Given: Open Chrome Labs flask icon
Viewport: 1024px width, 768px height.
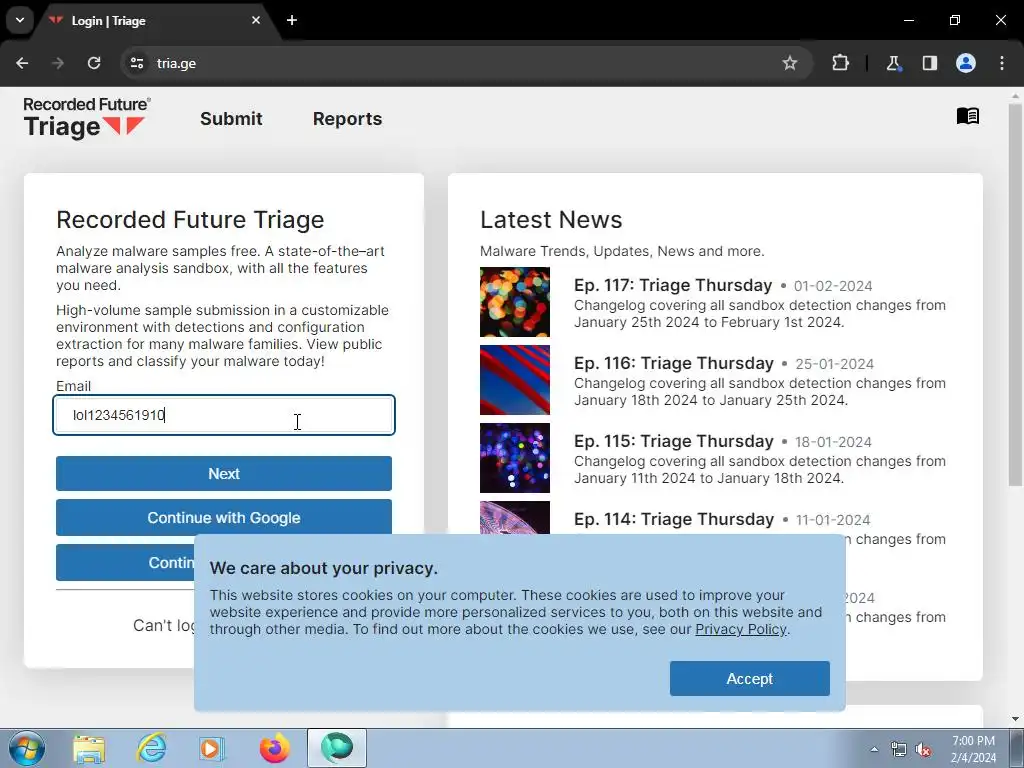Looking at the screenshot, I should pyautogui.click(x=893, y=63).
